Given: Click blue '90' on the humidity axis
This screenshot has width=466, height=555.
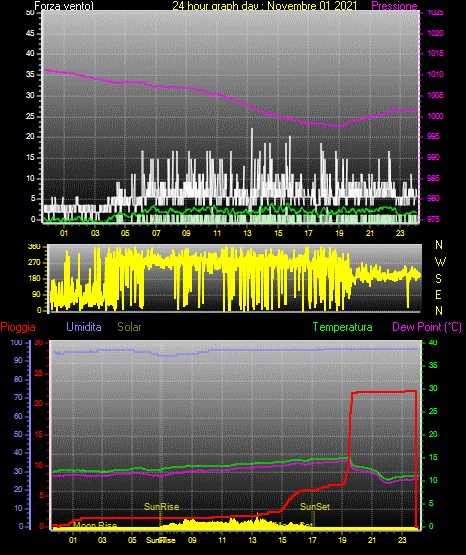Looking at the screenshot, I should pyautogui.click(x=18, y=360).
